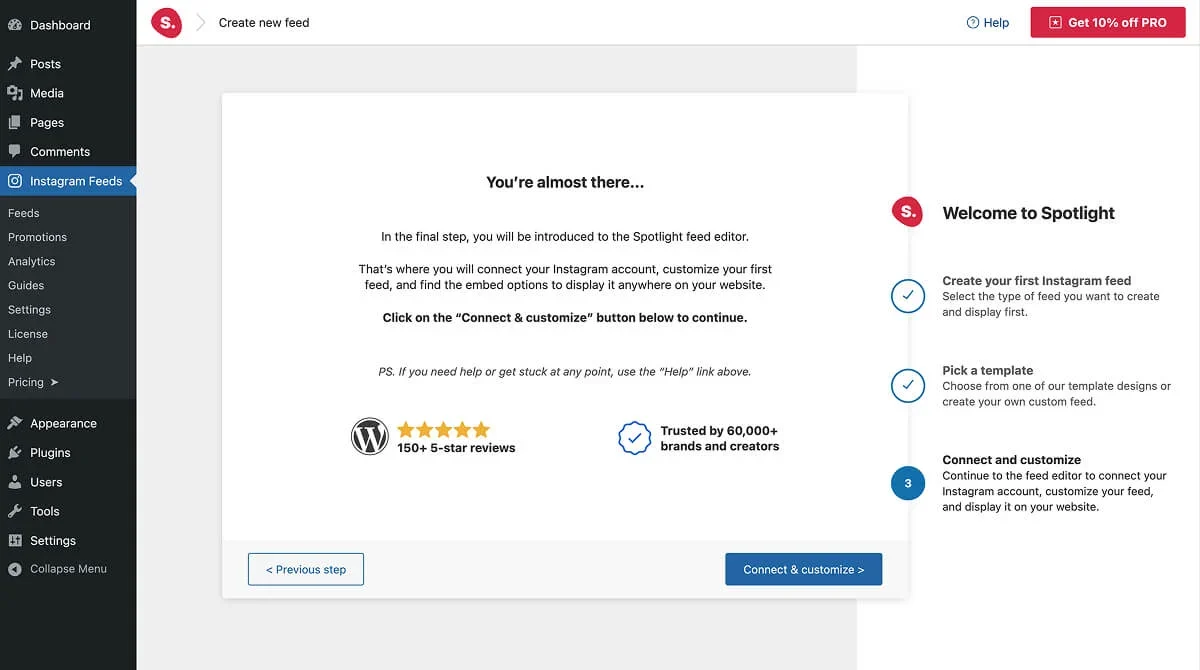The image size is (1200, 670).
Task: Click the Settings sliders icon
Action: [15, 541]
